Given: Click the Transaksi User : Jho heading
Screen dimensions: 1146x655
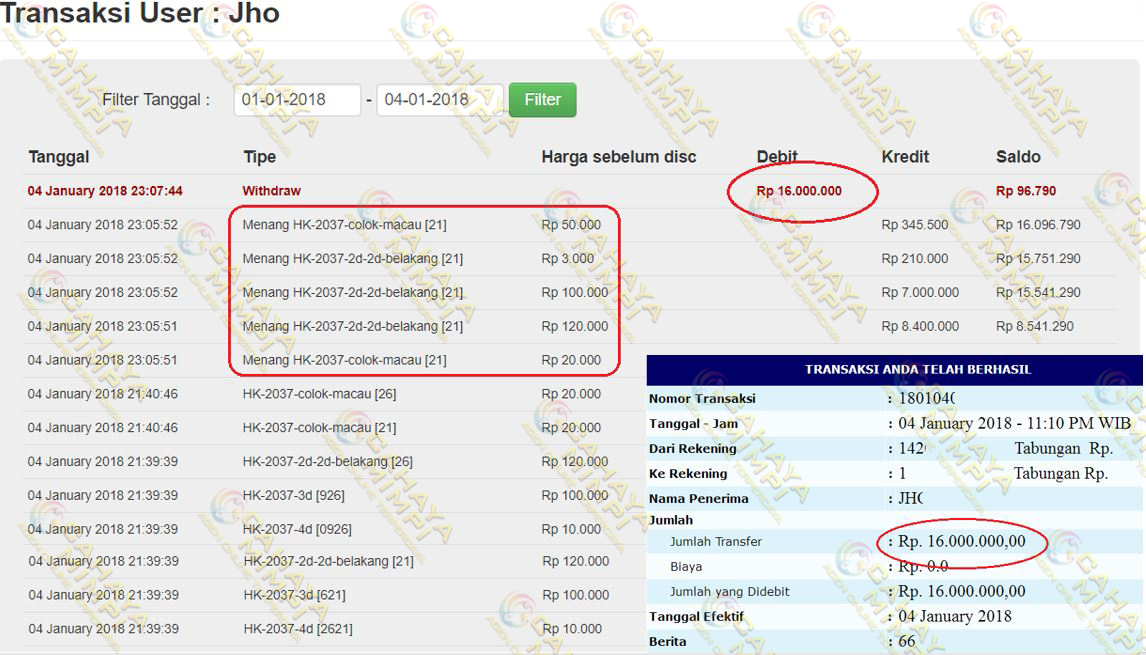Looking at the screenshot, I should 140,15.
